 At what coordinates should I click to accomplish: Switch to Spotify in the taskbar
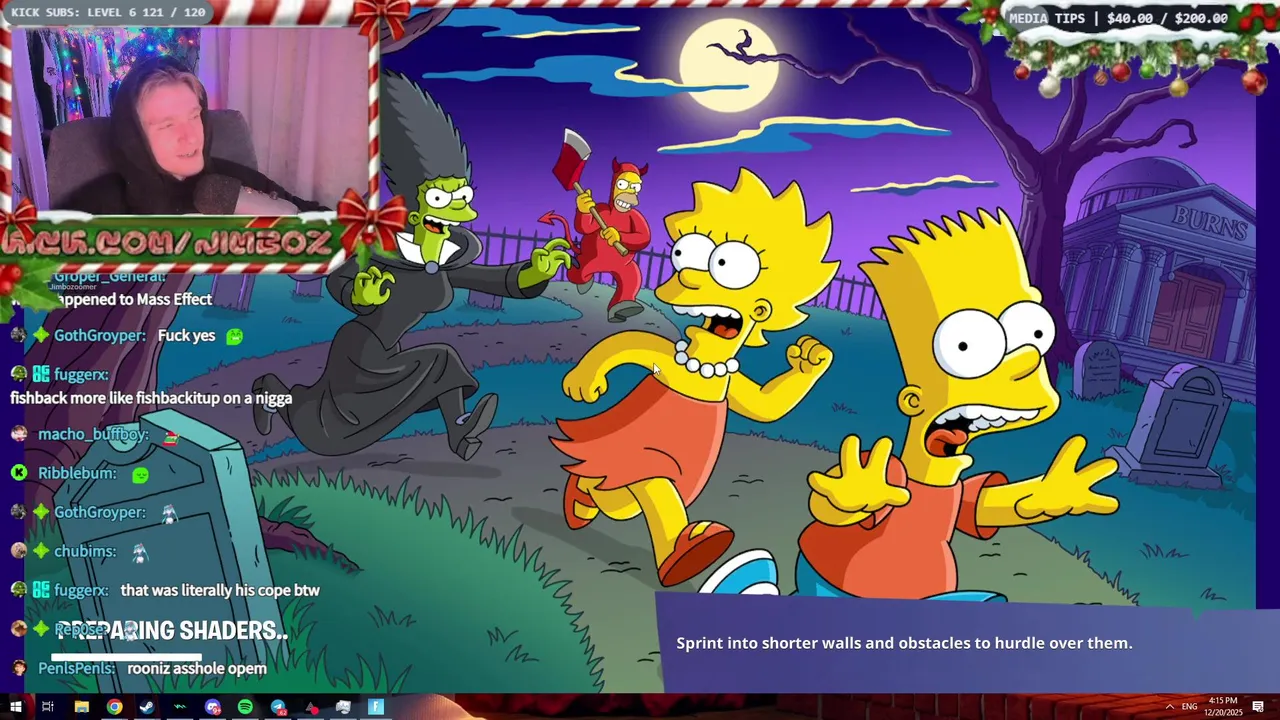(245, 707)
